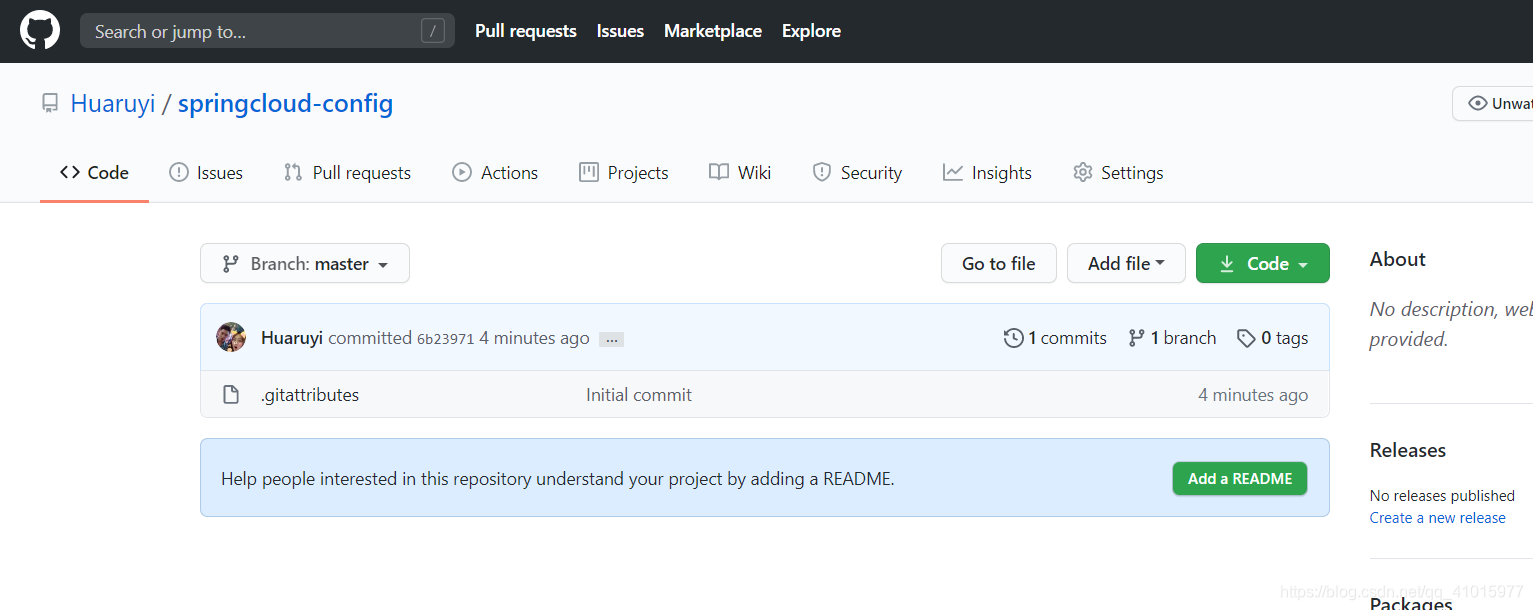Select the Code repository tab
The image size is (1533, 610).
pyautogui.click(x=94, y=172)
